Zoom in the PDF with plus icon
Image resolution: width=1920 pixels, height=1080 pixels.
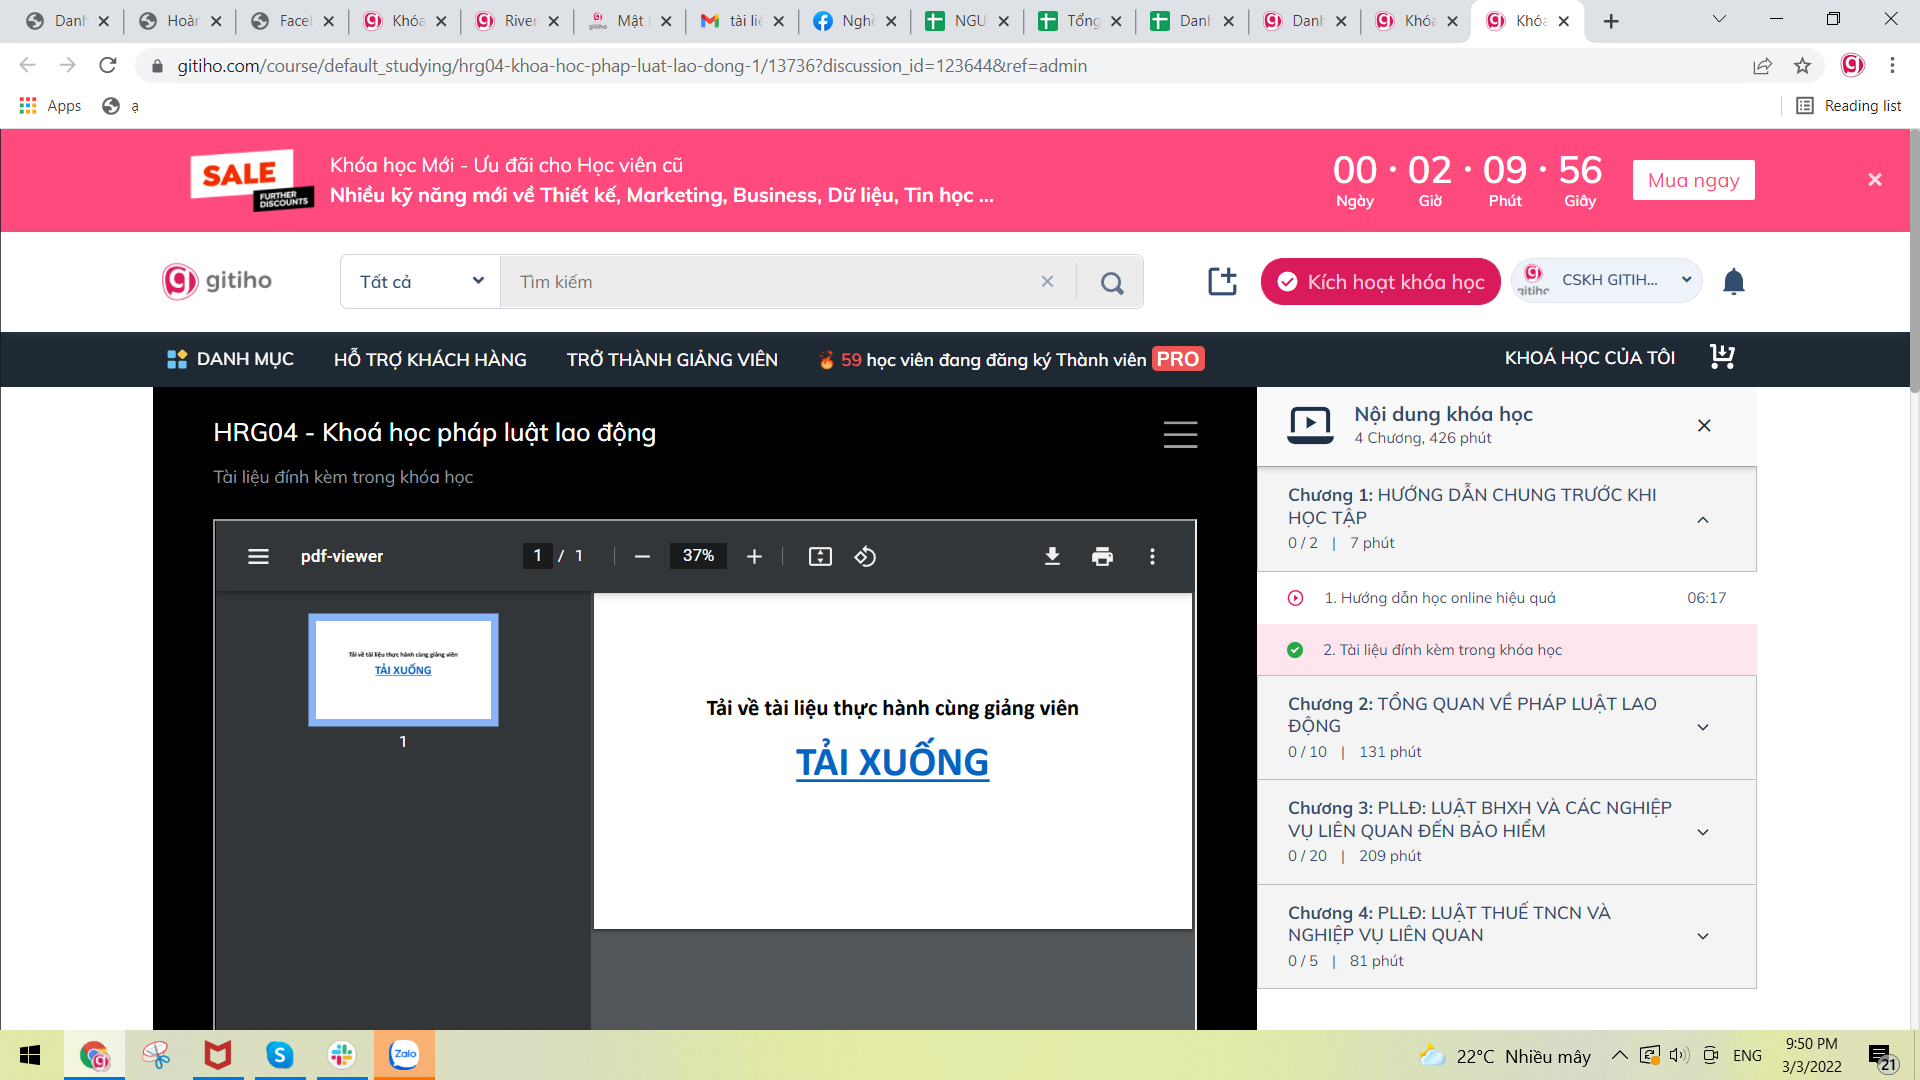tap(754, 556)
